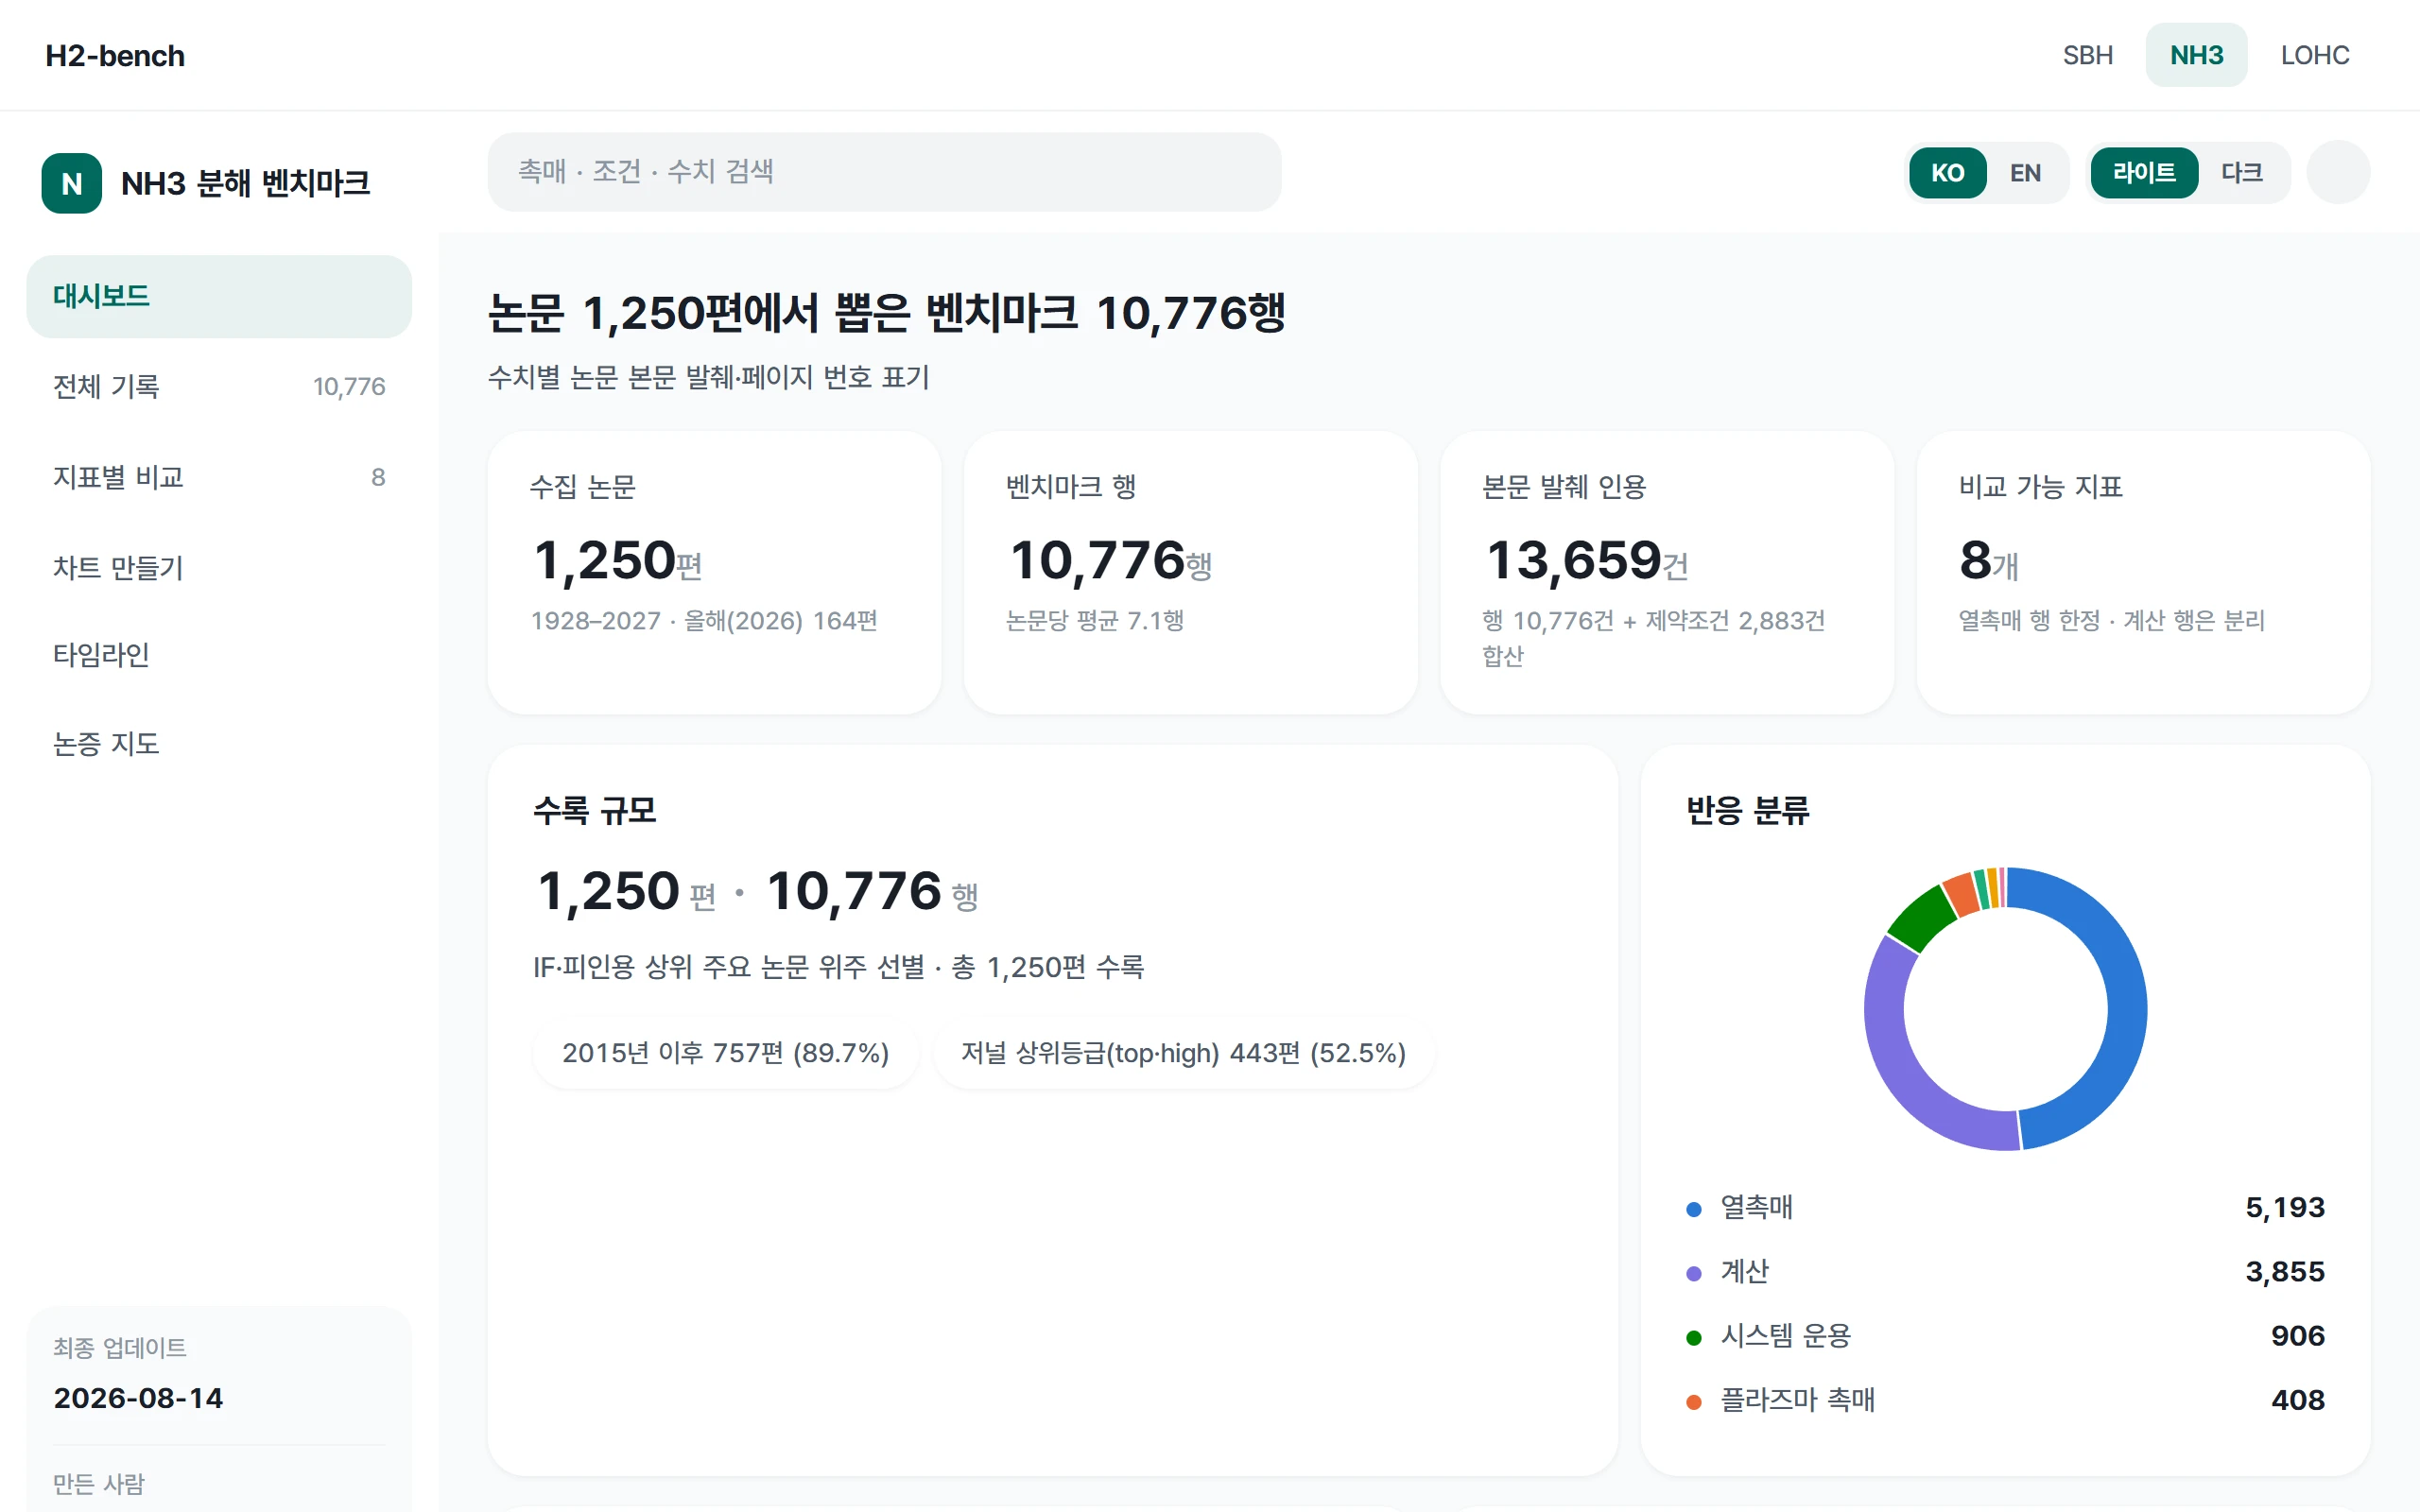Viewport: 2420px width, 1512px height.
Task: Click the orange 플라즈마 촉매 legend dot
Action: click(x=1694, y=1402)
